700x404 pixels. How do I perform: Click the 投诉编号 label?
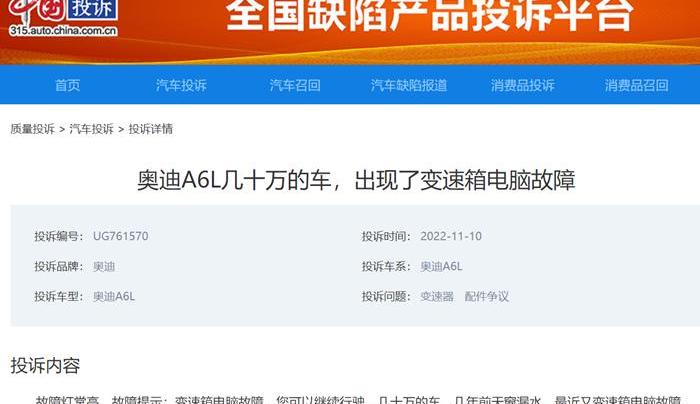[58, 236]
